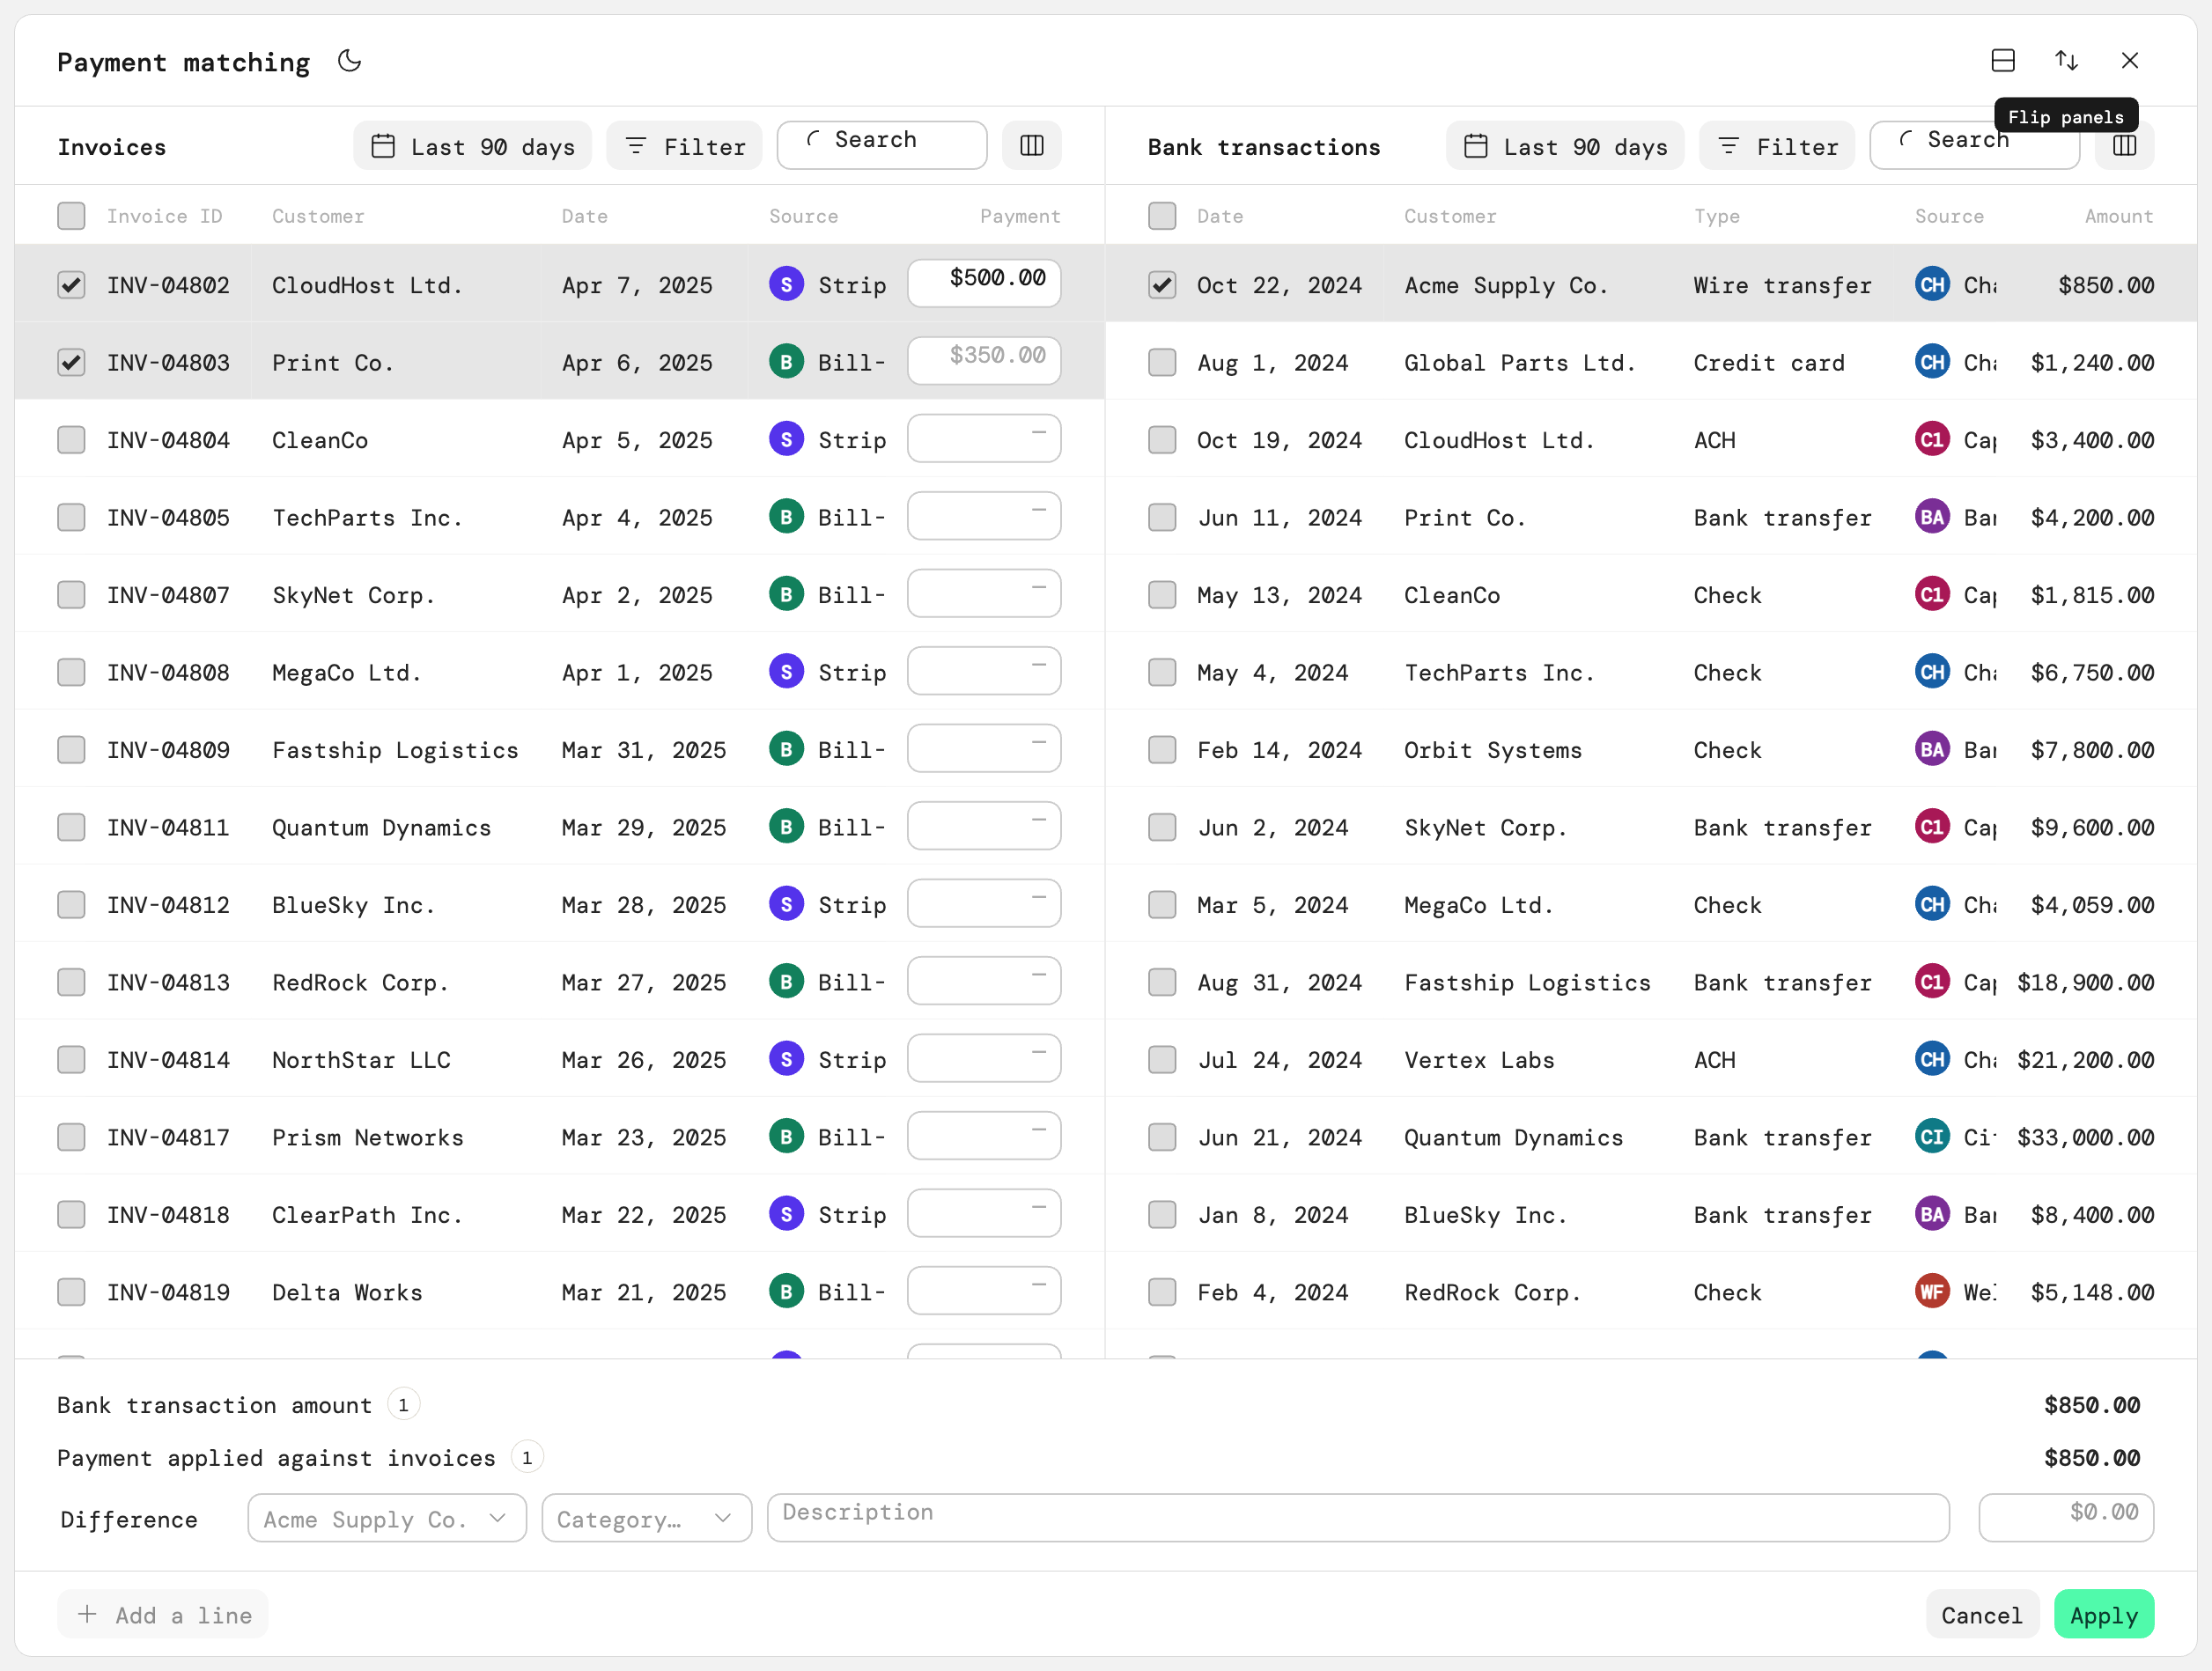Click the Apply button
Image resolution: width=2212 pixels, height=1671 pixels.
click(x=2104, y=1614)
